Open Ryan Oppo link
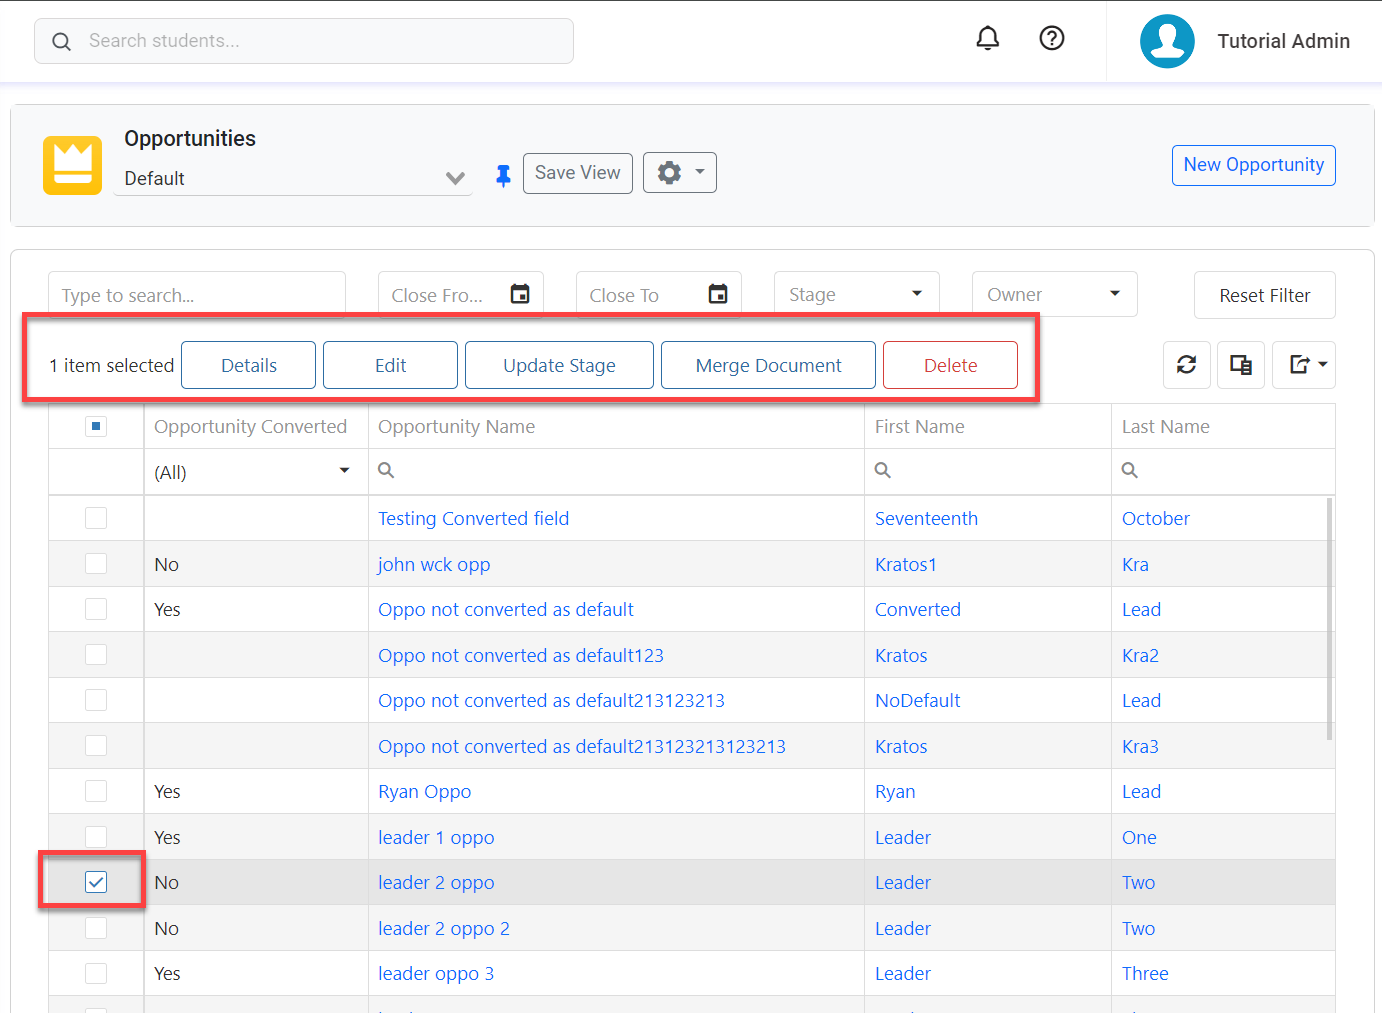Screen dimensions: 1382x1013 424,791
